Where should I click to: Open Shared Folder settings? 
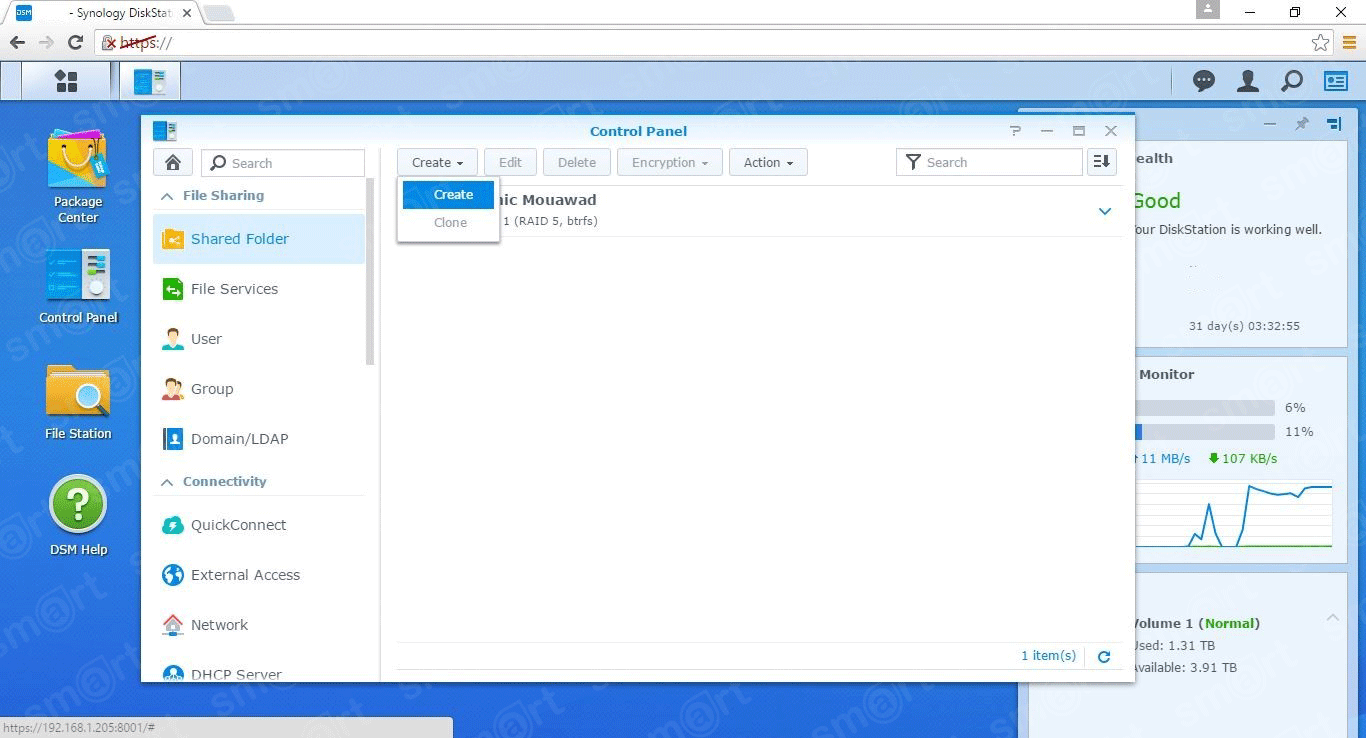259,239
